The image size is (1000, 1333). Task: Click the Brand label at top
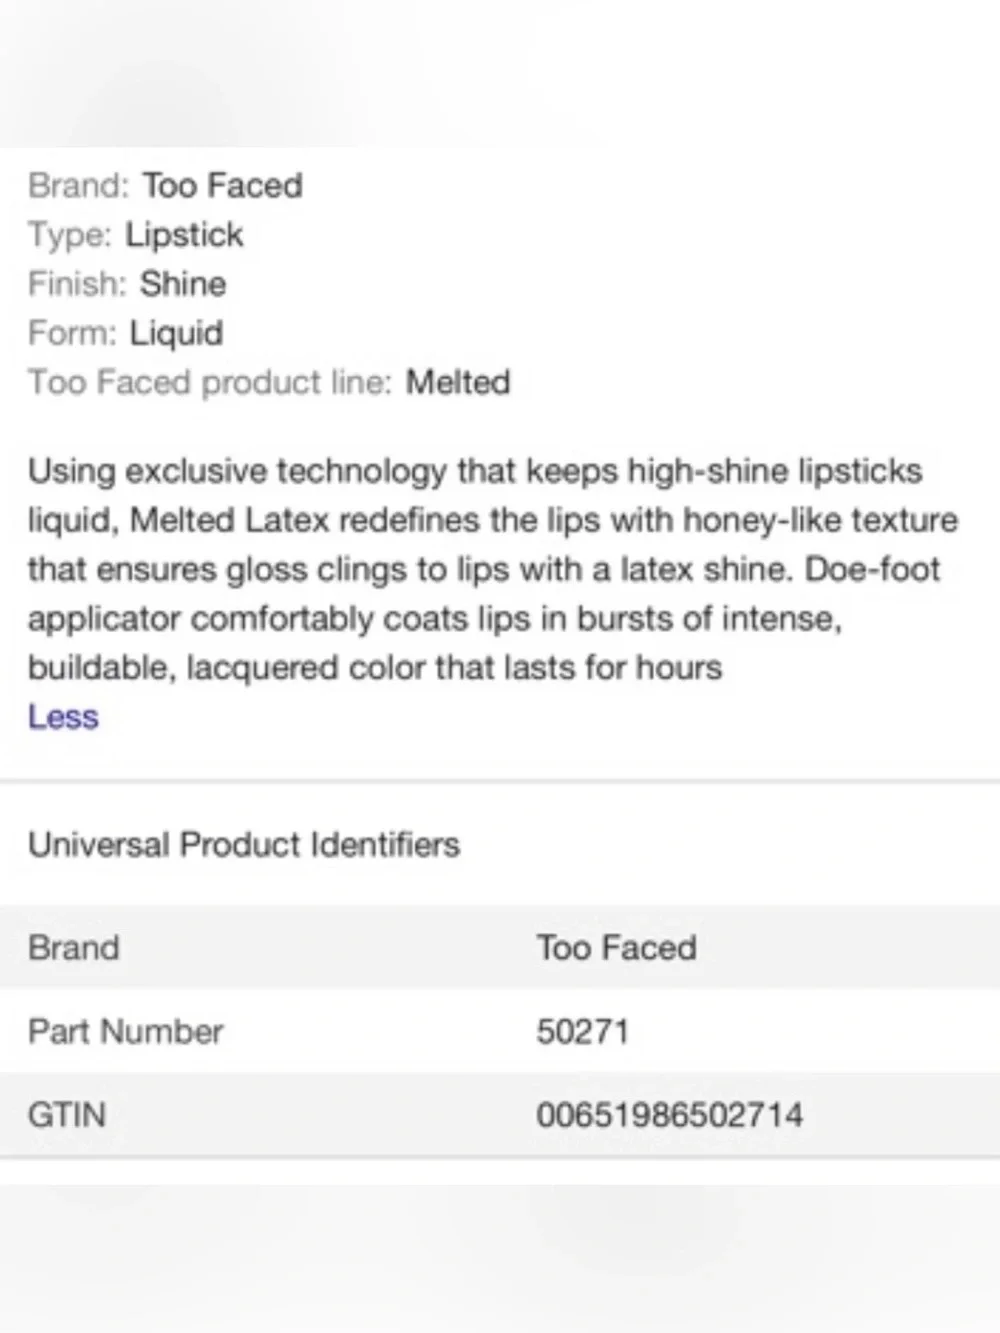[x=79, y=185]
